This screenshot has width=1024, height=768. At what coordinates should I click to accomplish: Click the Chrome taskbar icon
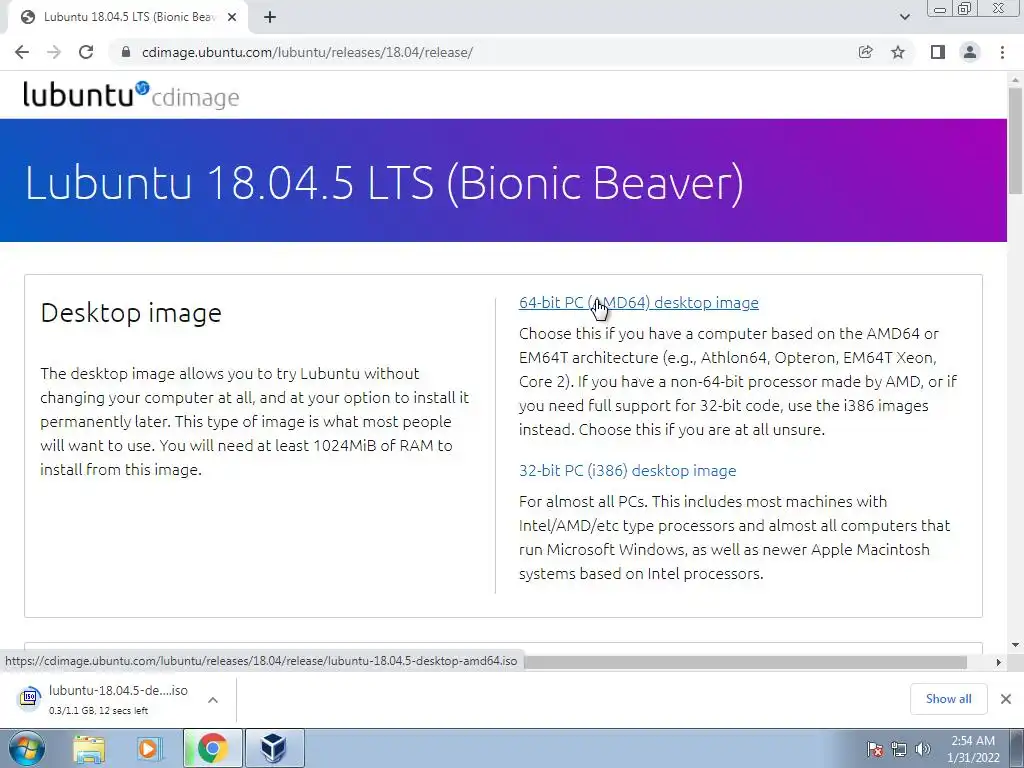212,748
